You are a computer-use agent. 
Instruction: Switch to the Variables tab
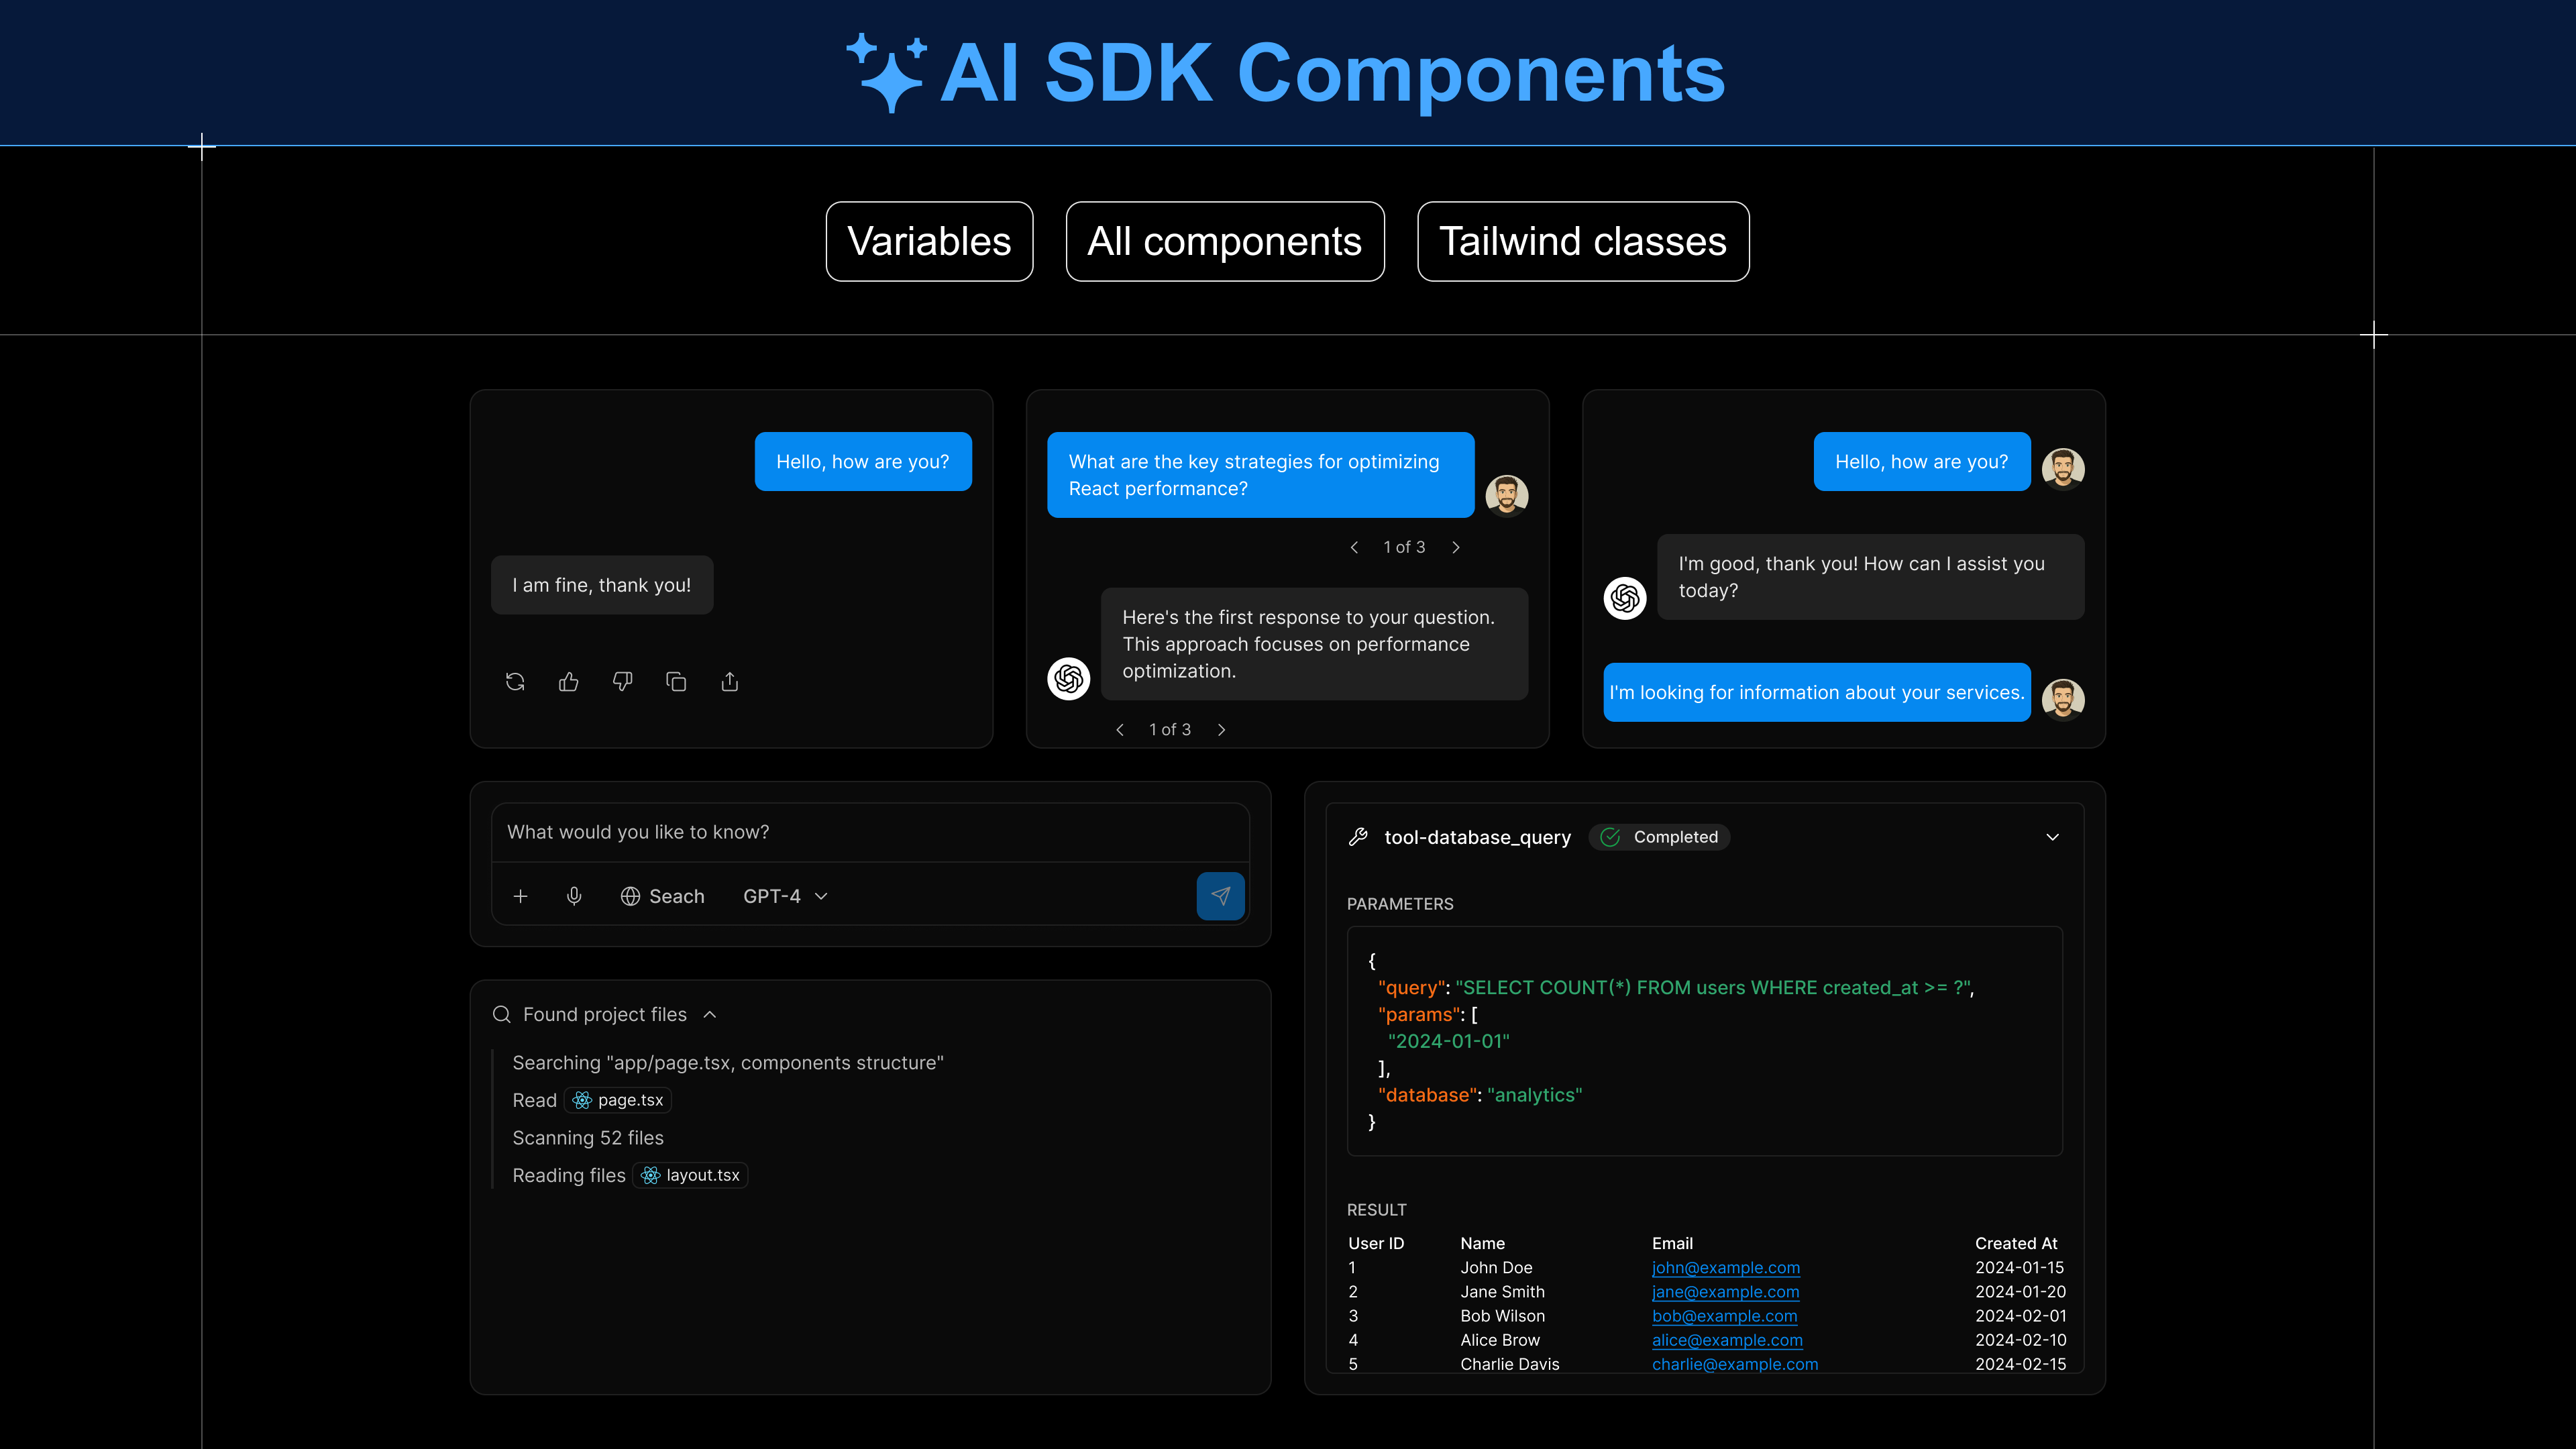pos(929,241)
